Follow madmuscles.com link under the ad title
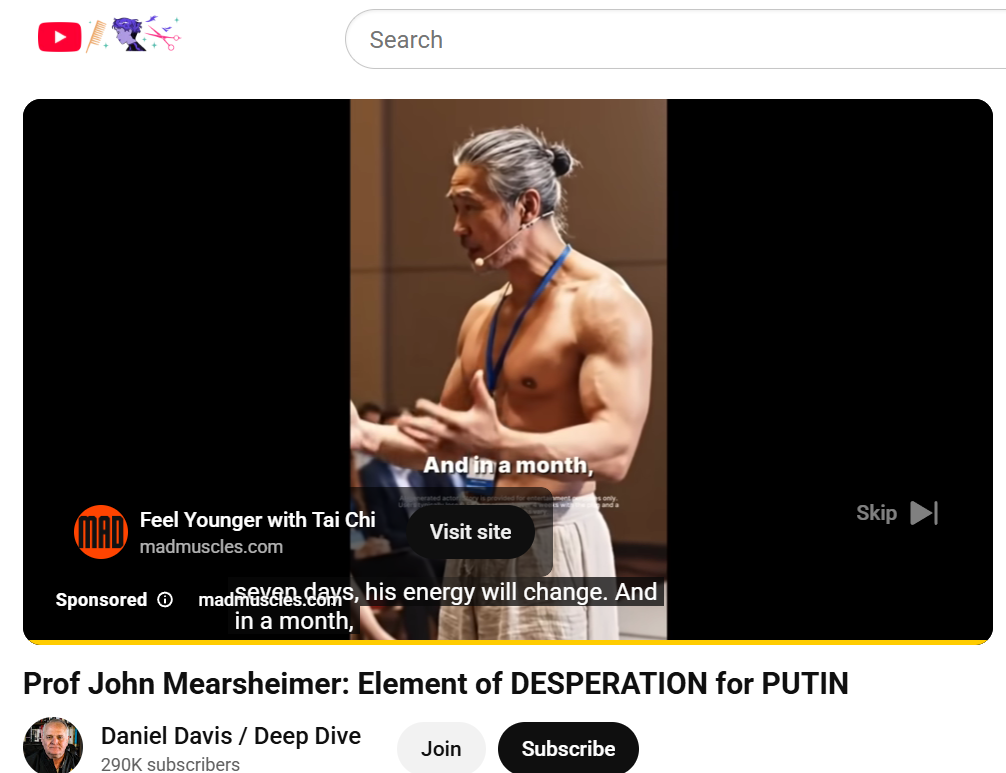This screenshot has height=773, width=1006. 211,547
